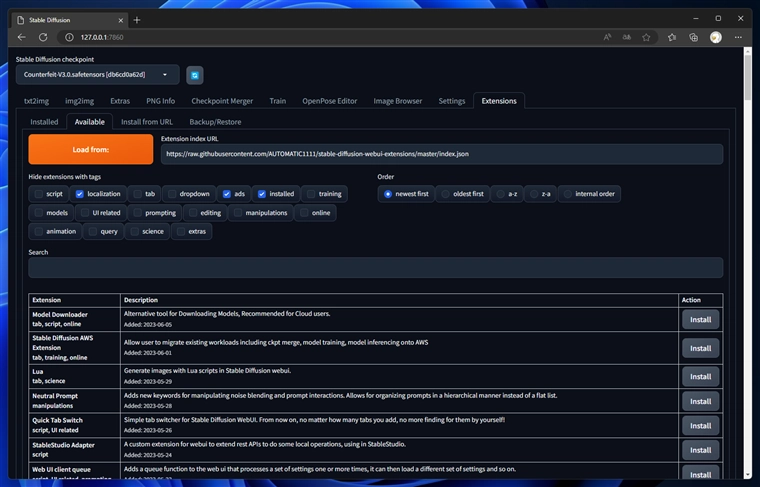Add this page to favorites with the star icon
Screen dimensions: 760x487
(x=647, y=37)
